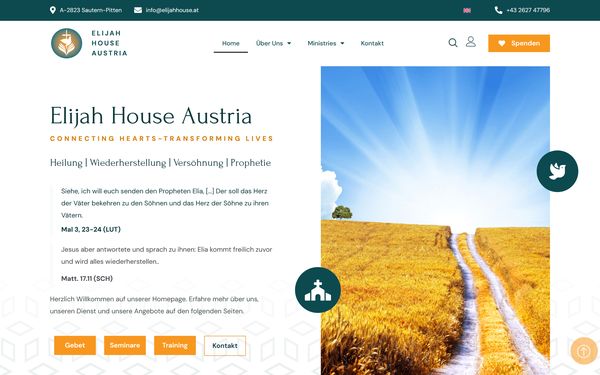600x375 pixels.
Task: Click the Elijah House Austria heading
Action: 151,116
